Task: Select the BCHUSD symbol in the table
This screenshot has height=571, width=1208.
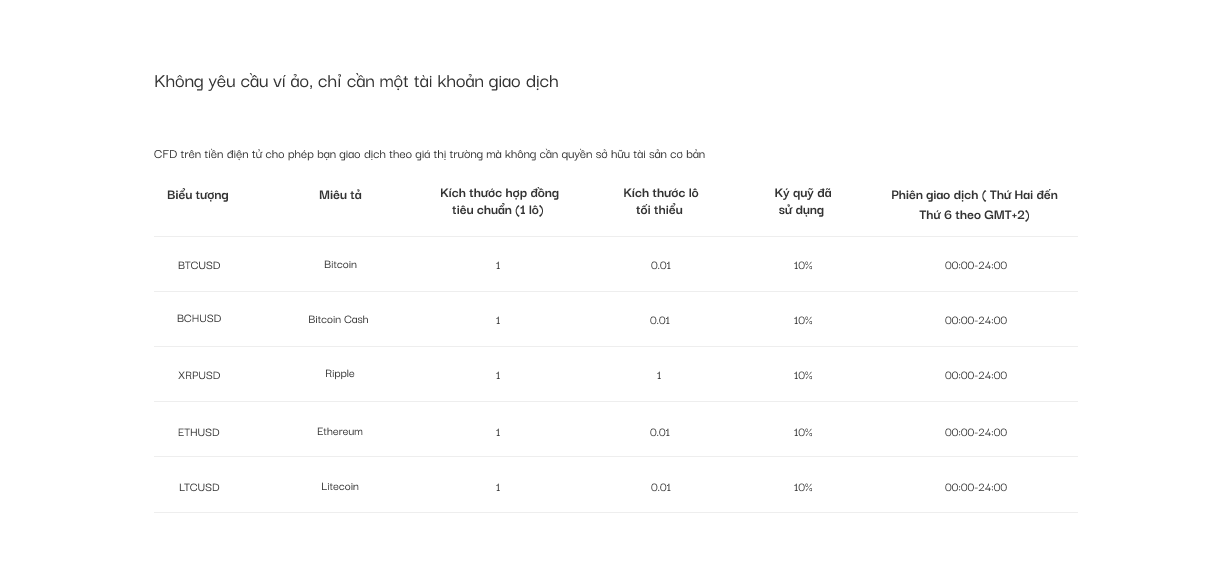Action: point(199,318)
